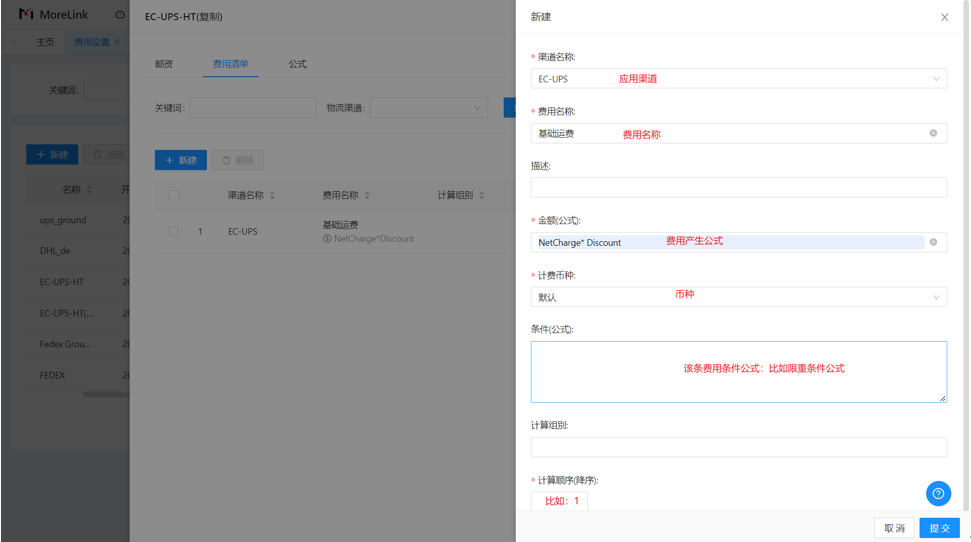Clear the 费用名称 field with its clear icon

pos(933,133)
